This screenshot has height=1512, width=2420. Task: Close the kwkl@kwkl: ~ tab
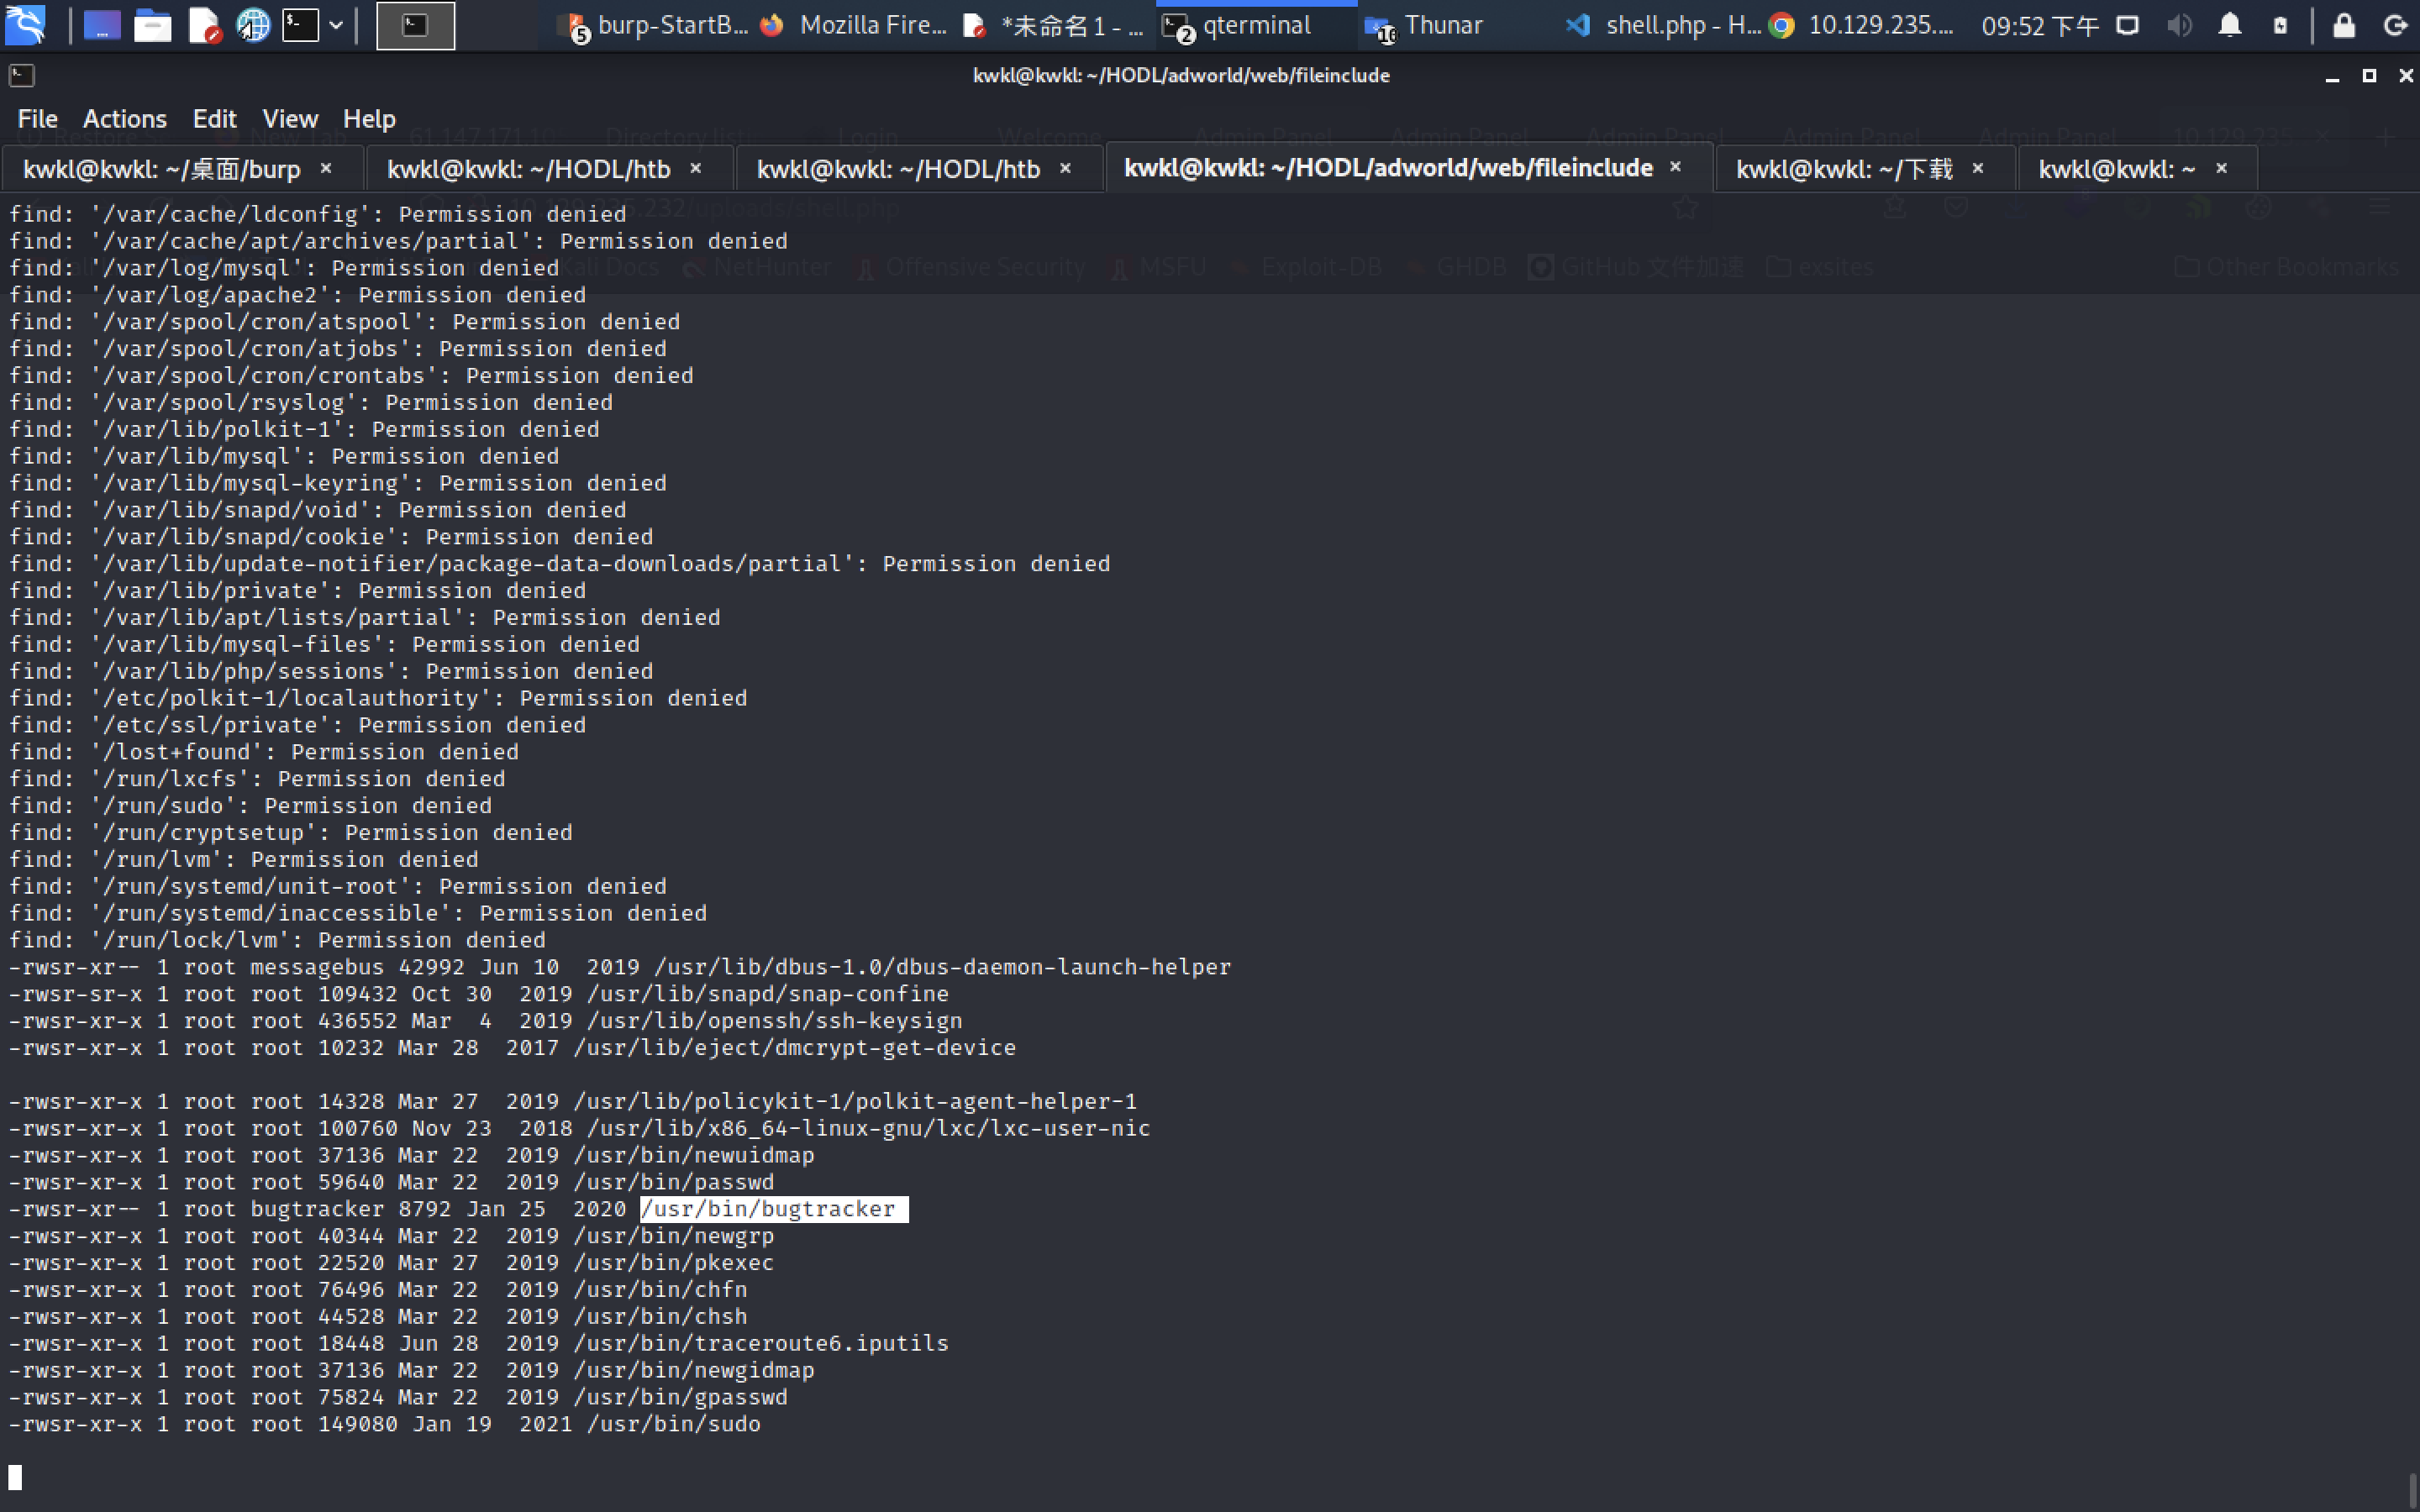pyautogui.click(x=2222, y=169)
